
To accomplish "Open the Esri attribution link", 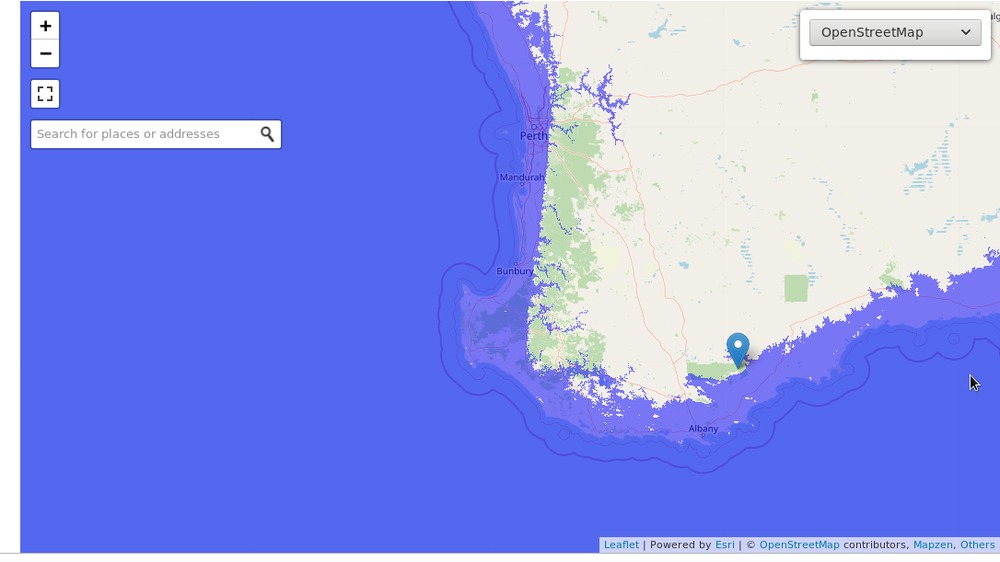I will pos(724,545).
